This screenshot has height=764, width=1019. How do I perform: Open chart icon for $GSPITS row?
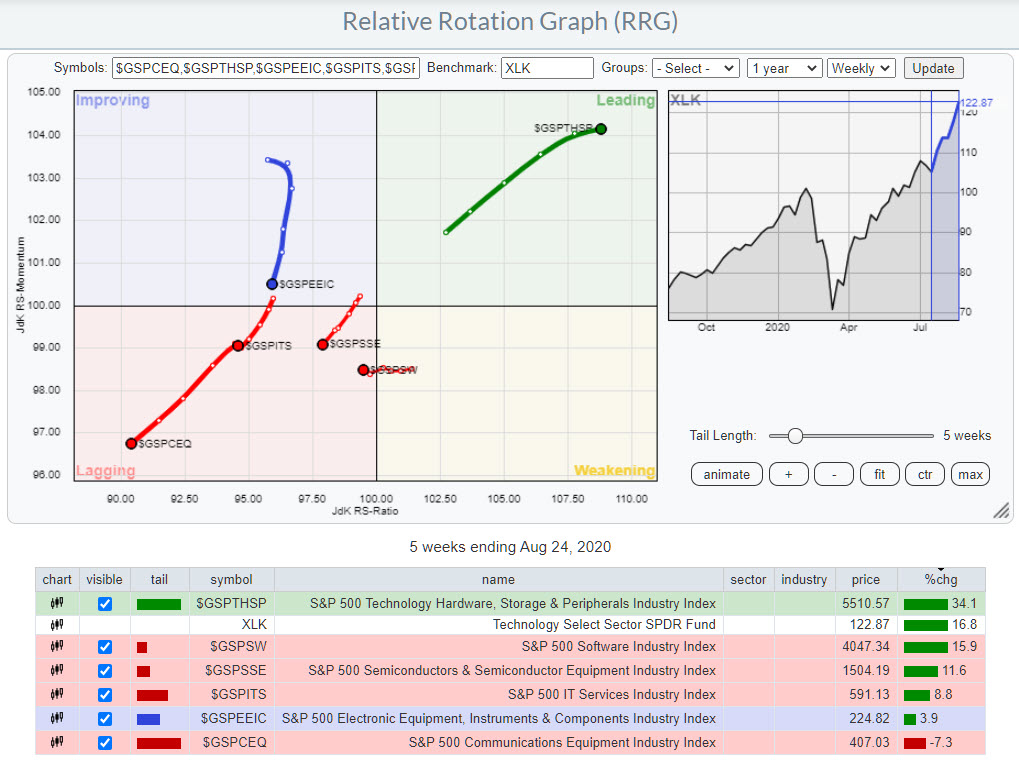coord(57,695)
